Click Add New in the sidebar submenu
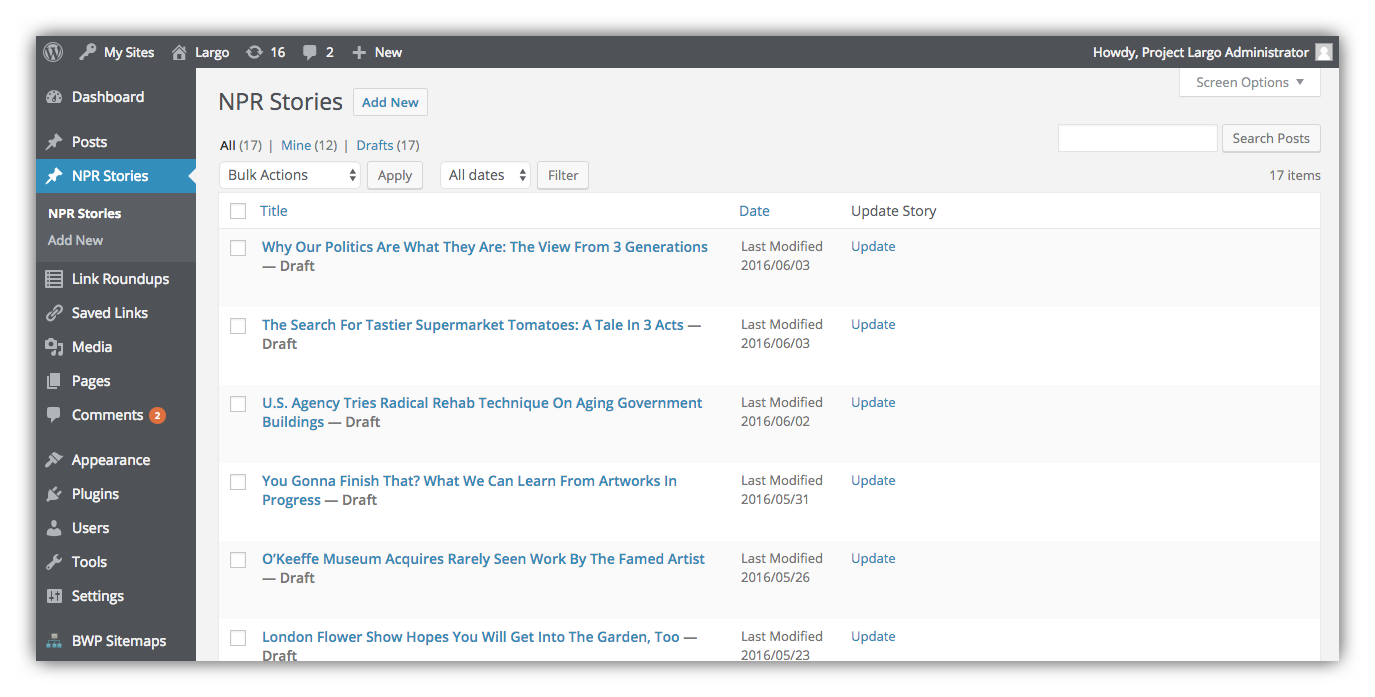 pos(76,240)
